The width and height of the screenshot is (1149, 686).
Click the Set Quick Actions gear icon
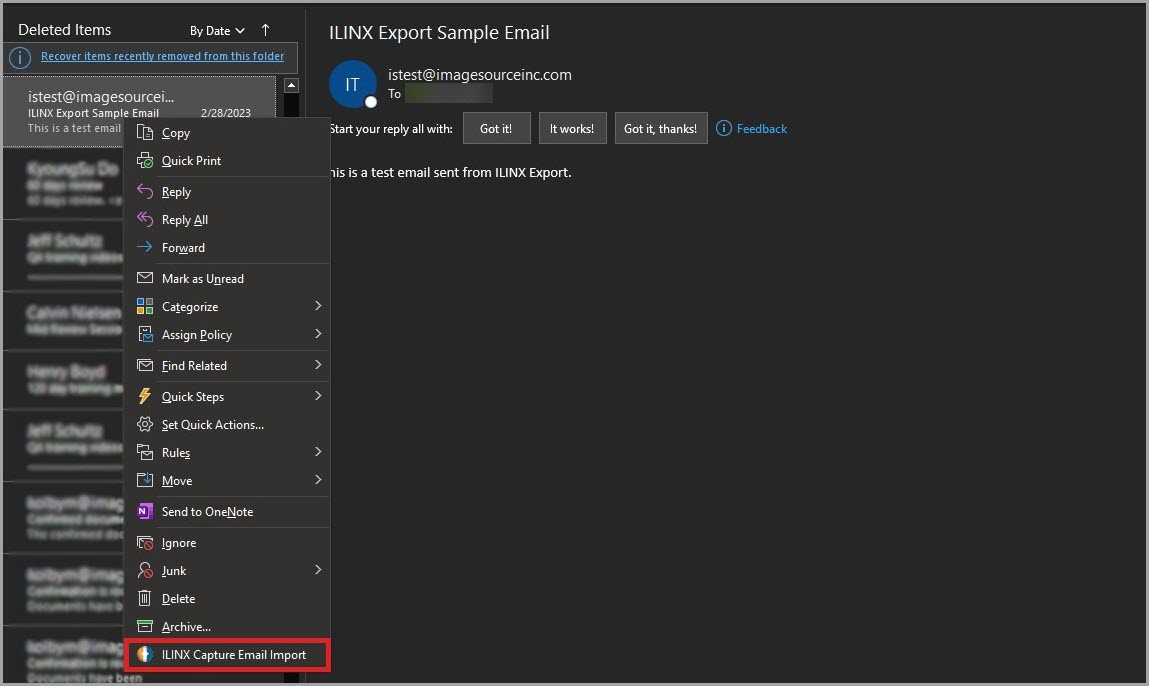145,424
